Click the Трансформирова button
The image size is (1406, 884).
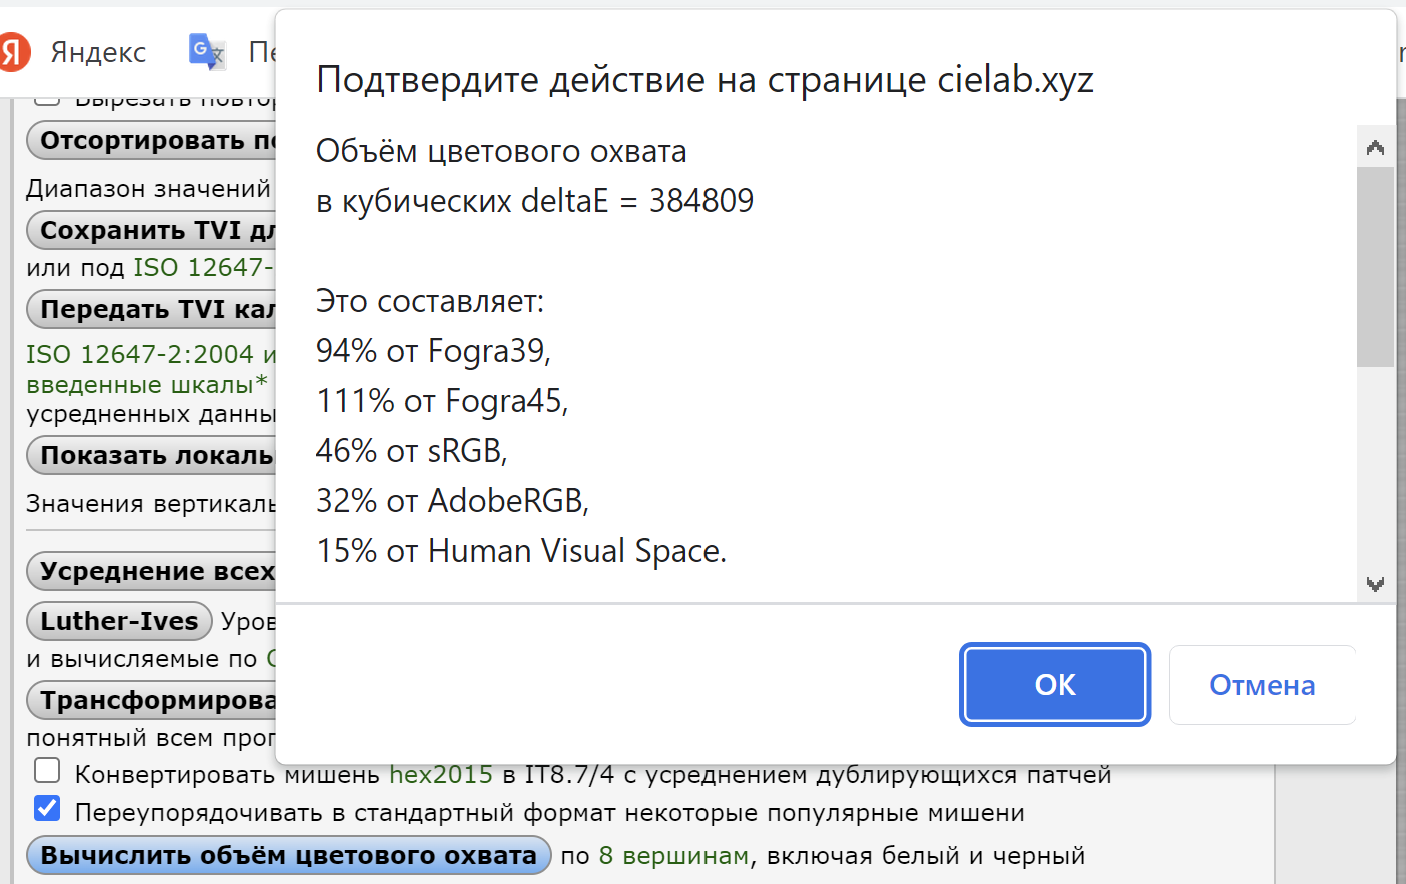pos(152,700)
